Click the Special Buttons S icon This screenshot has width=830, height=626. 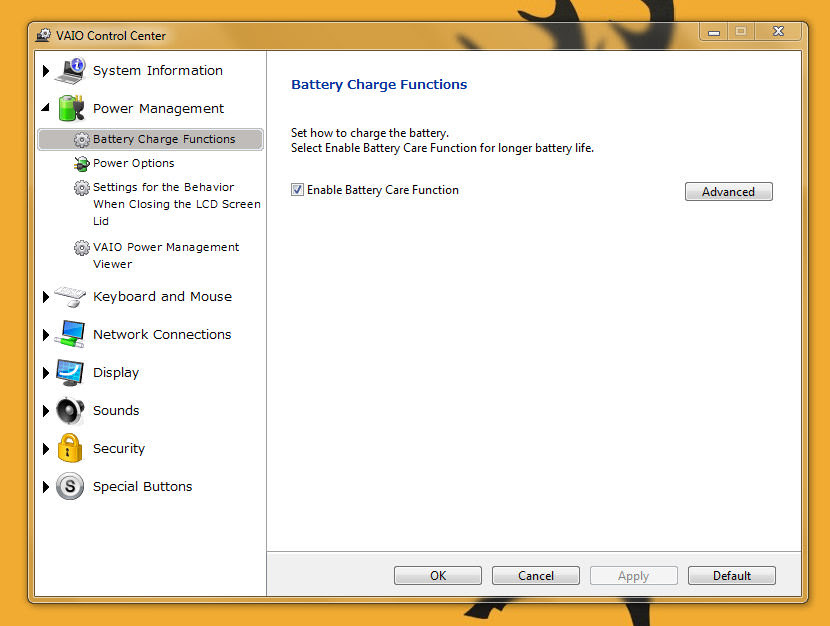[70, 486]
